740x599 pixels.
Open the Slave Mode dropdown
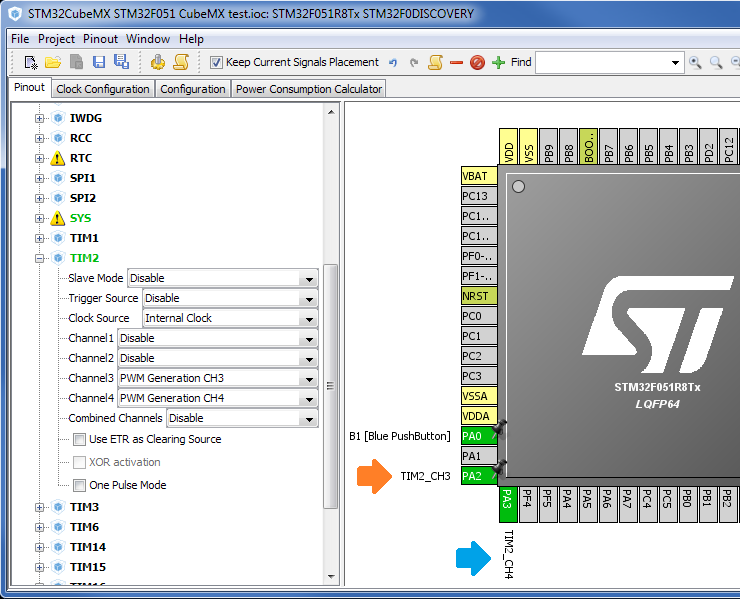tap(222, 278)
